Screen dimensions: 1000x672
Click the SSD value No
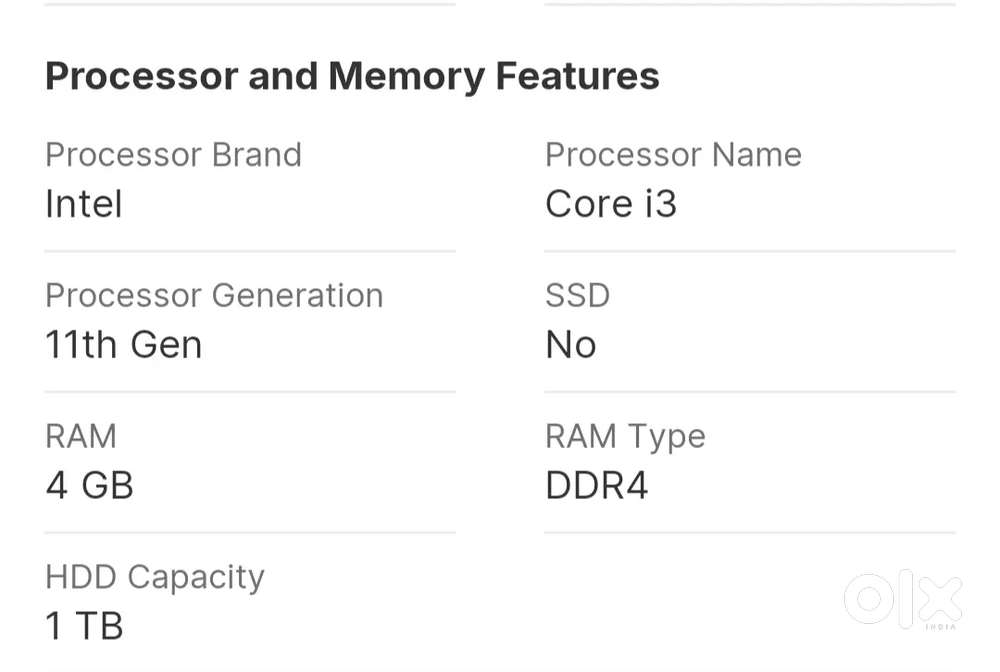(x=571, y=345)
